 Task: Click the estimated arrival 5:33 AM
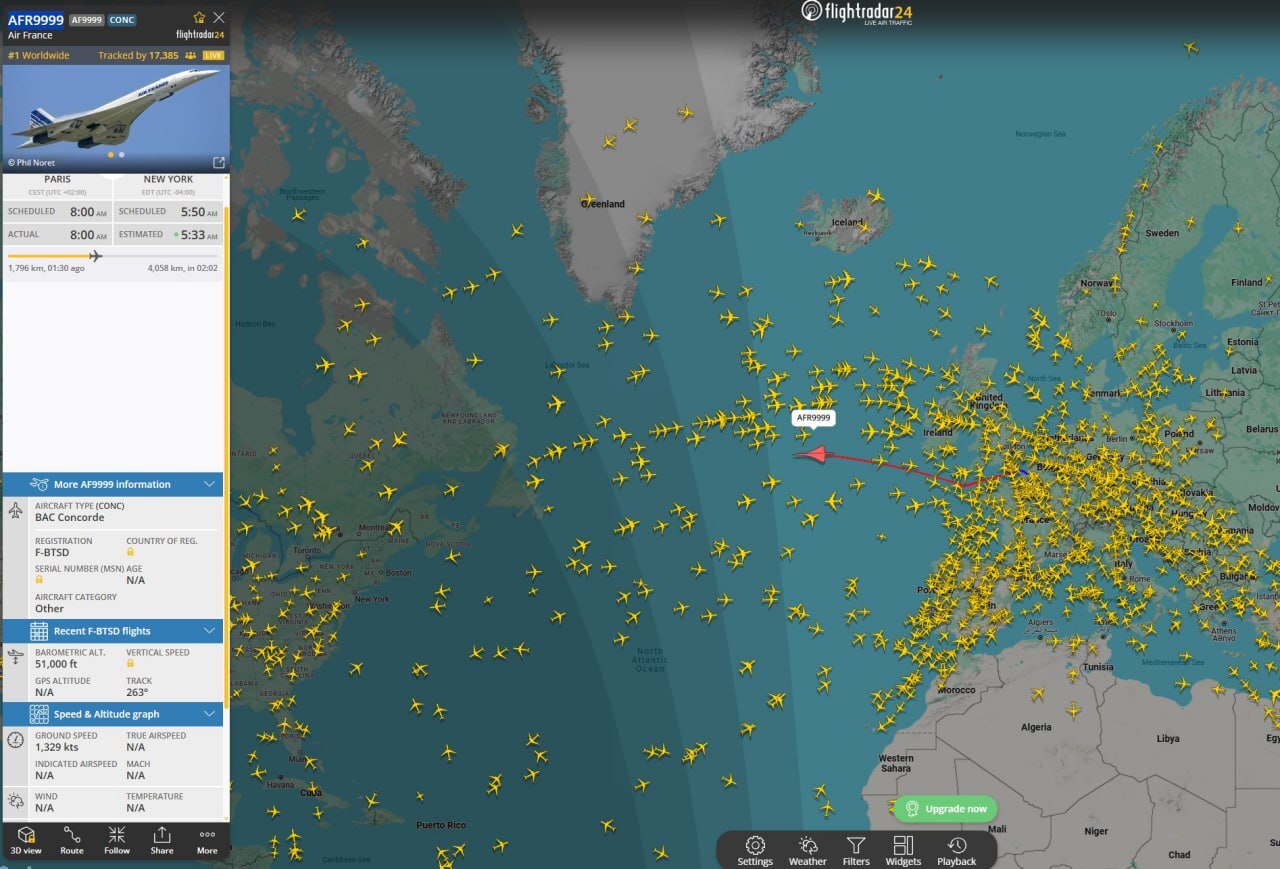(x=200, y=235)
